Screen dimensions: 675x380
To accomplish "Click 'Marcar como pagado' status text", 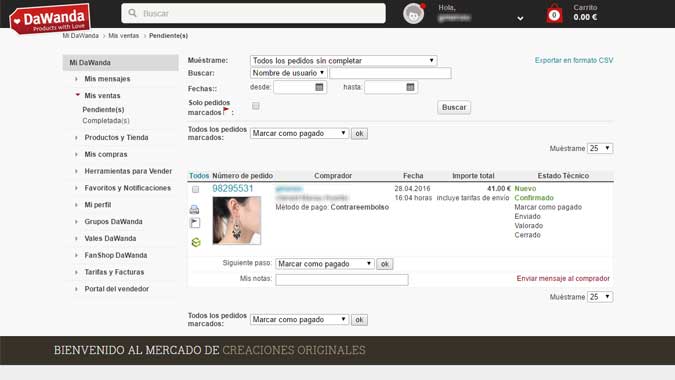I will click(548, 207).
